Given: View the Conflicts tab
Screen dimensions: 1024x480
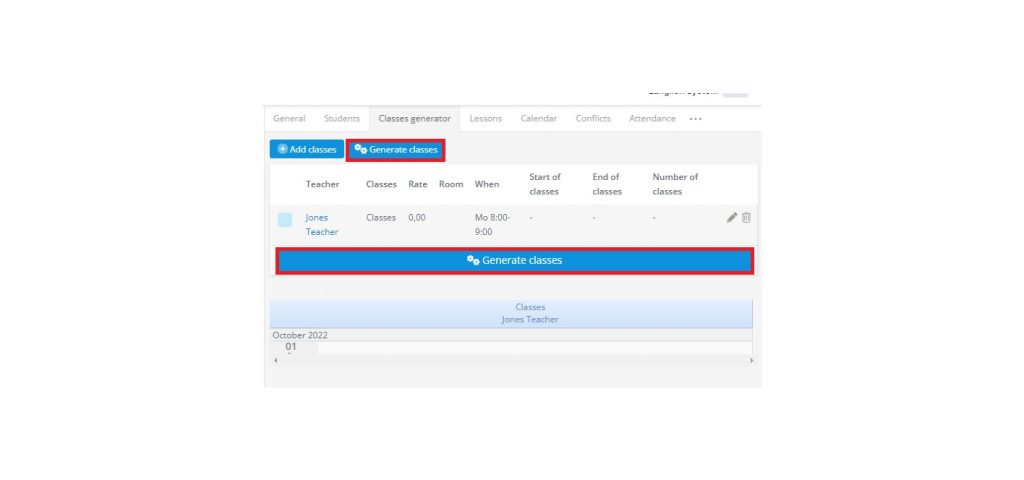Looking at the screenshot, I should 593,119.
